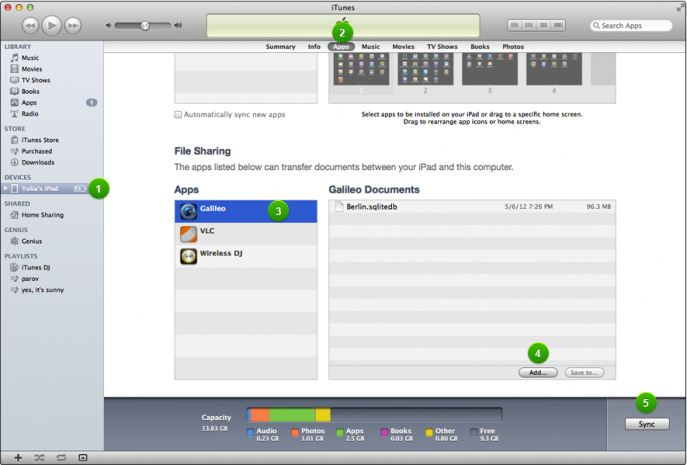Click the Books capacity legend swatch
687x465 pixels.
pyautogui.click(x=384, y=433)
